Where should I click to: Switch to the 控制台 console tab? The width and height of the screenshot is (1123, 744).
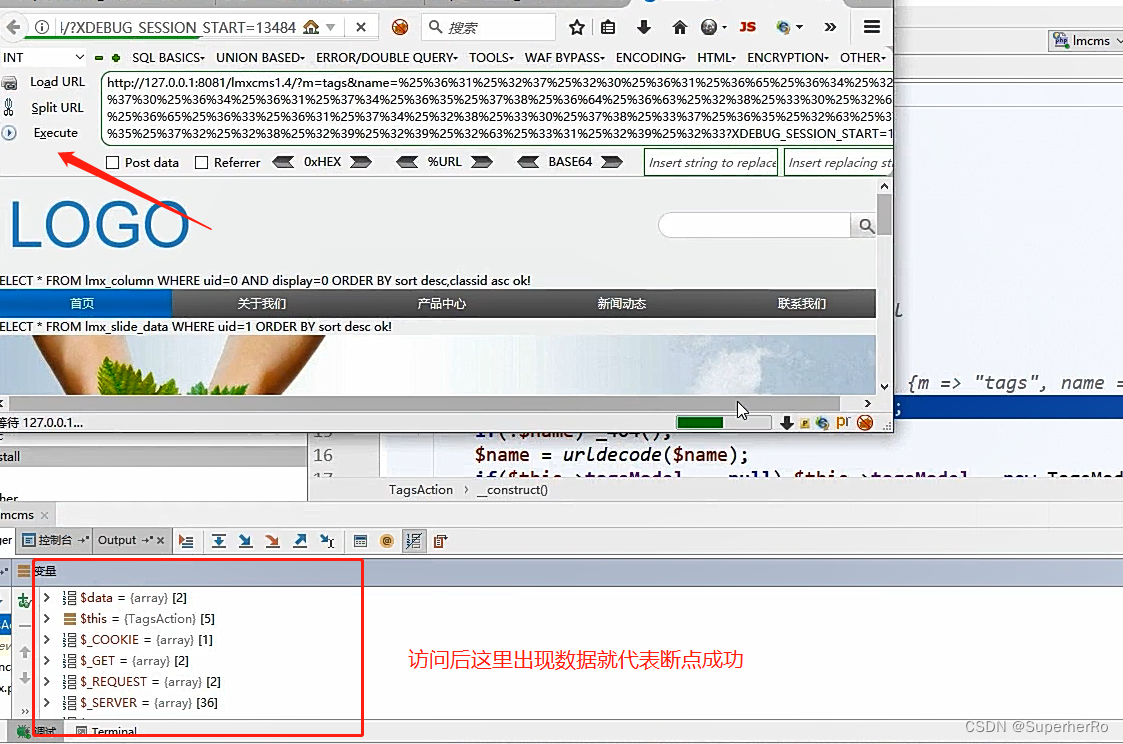[x=54, y=540]
